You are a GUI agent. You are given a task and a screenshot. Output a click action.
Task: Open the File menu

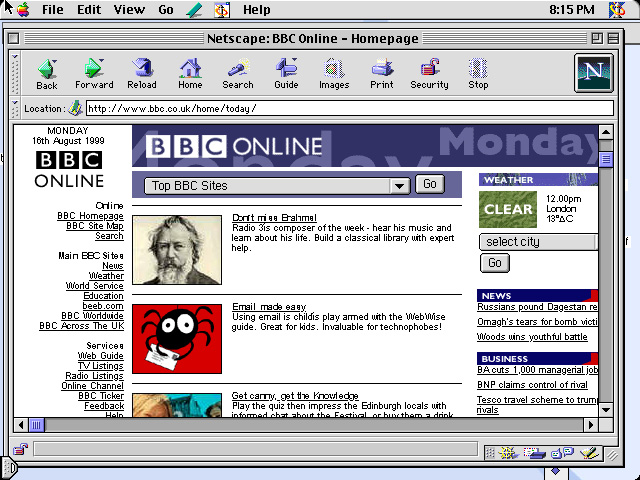tap(53, 9)
